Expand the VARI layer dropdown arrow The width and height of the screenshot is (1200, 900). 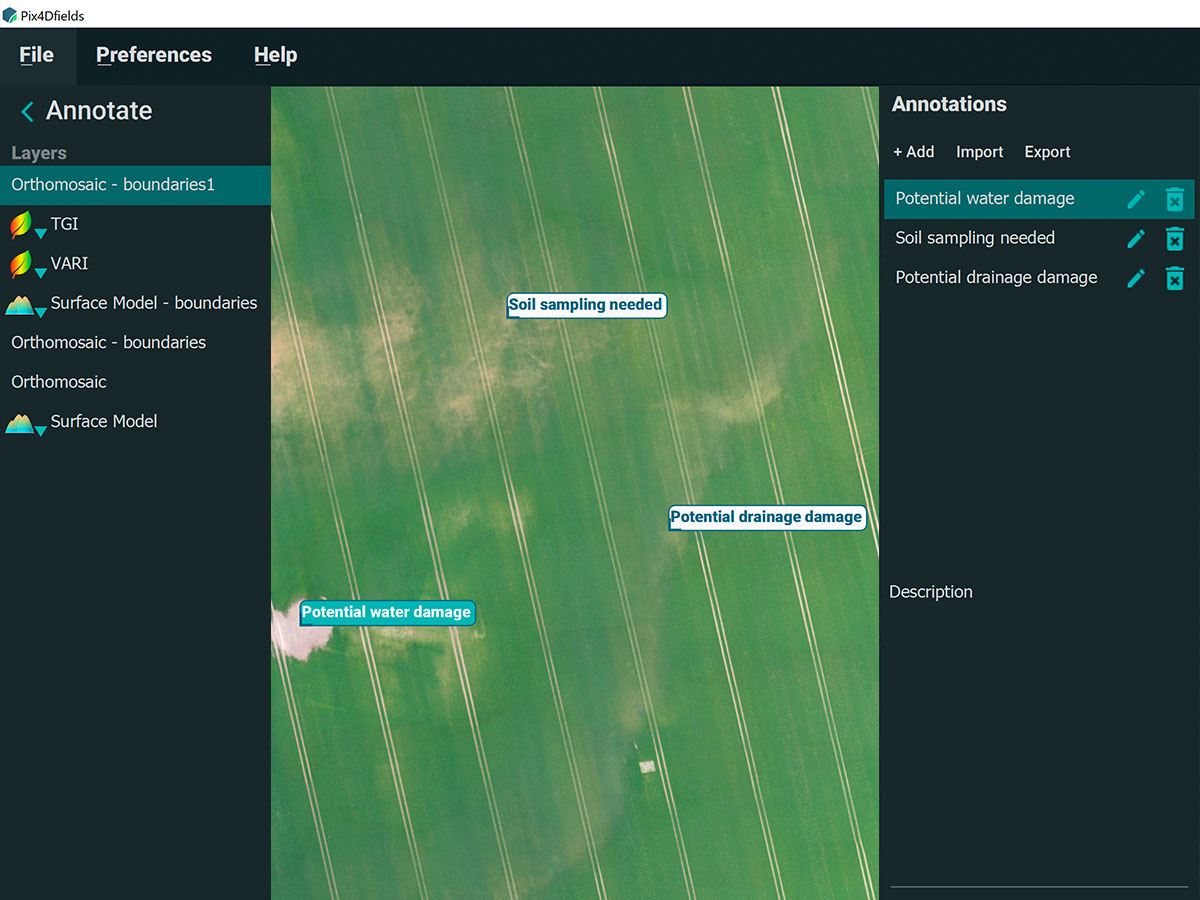40,273
